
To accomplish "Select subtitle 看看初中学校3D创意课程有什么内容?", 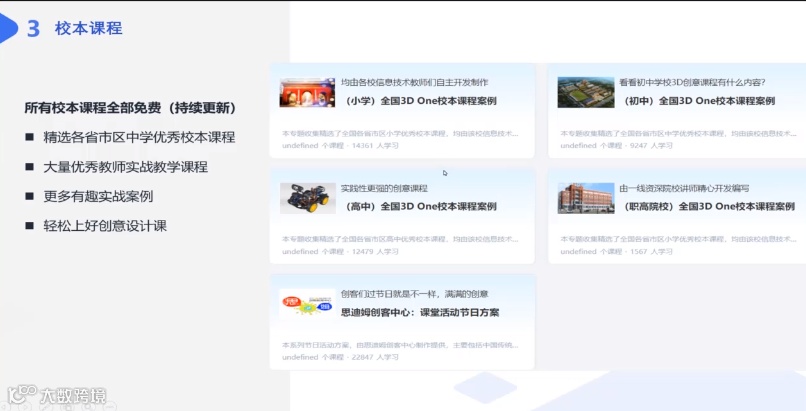I will pyautogui.click(x=692, y=82).
